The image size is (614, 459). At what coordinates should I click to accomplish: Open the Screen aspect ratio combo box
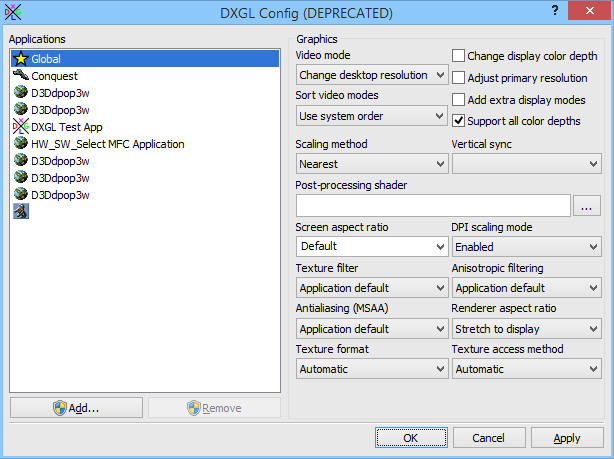click(x=372, y=246)
